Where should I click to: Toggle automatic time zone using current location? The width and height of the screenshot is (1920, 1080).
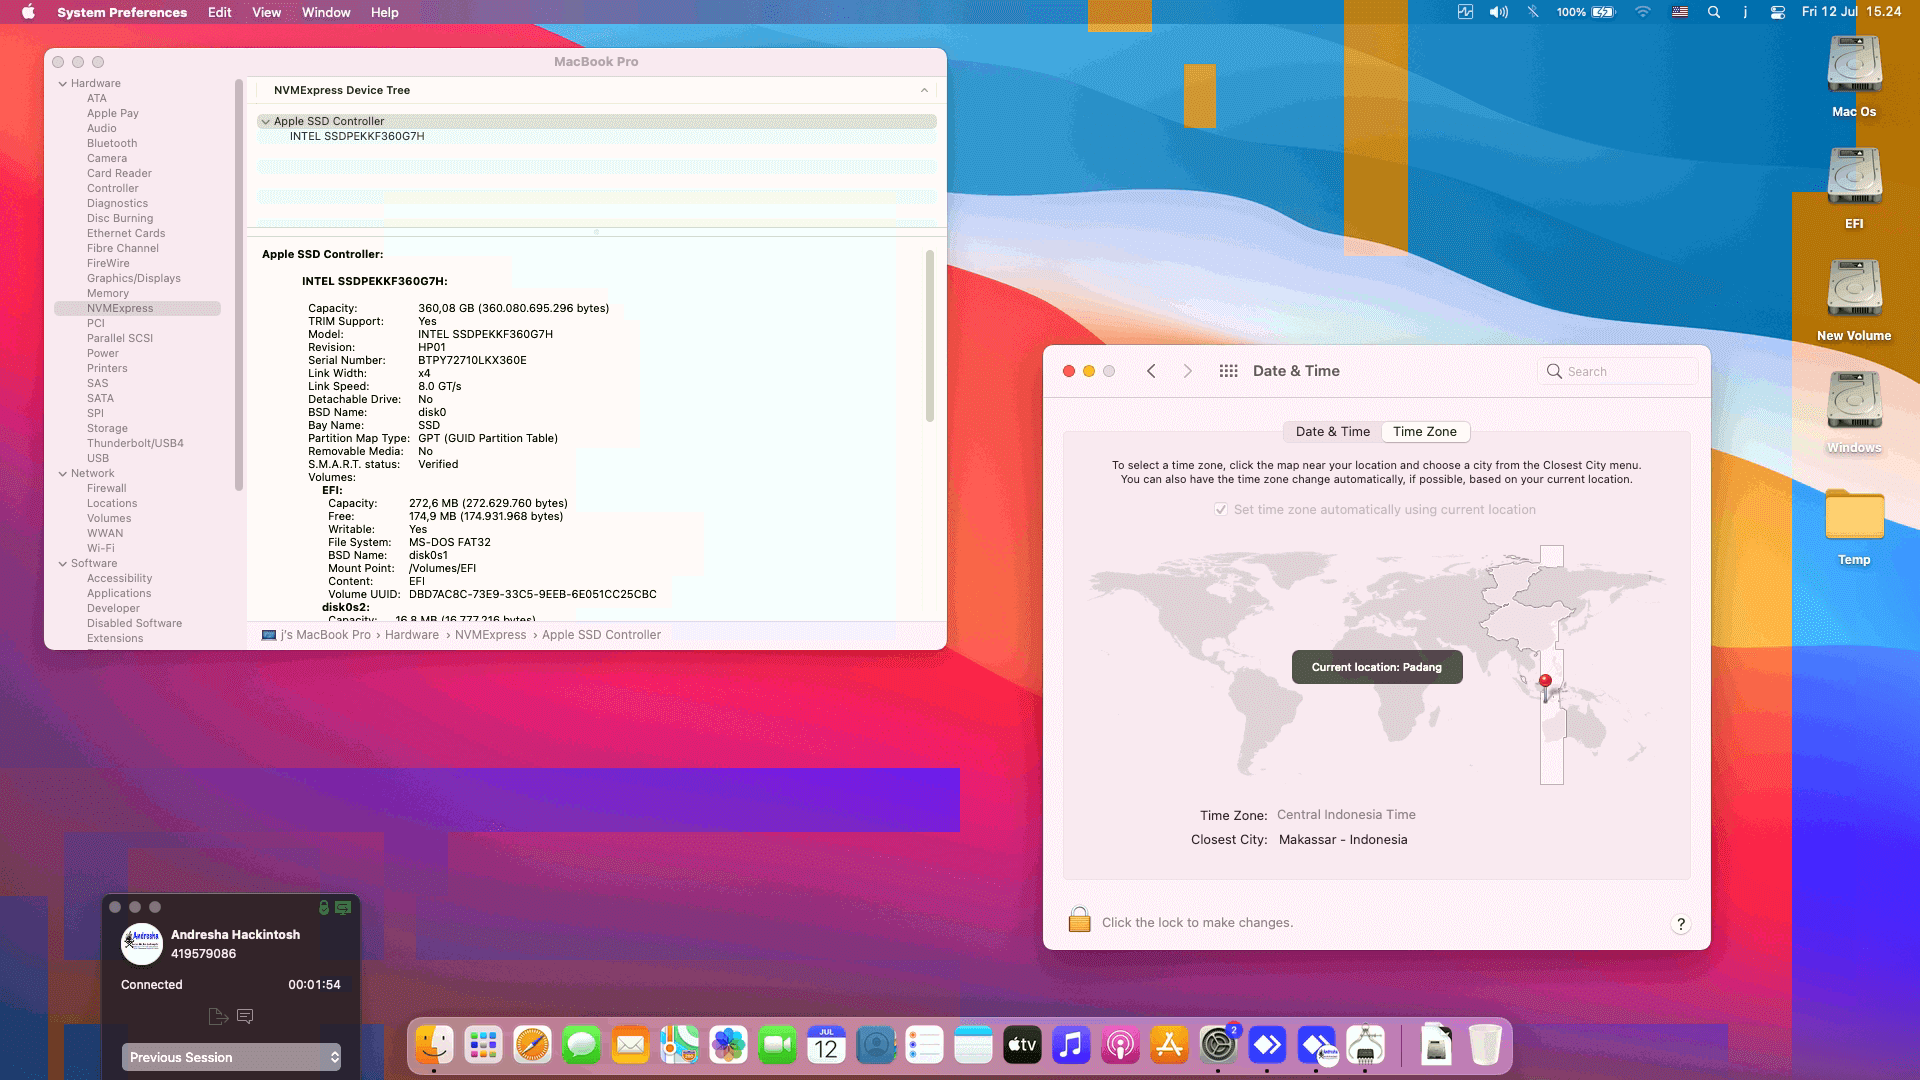(x=1221, y=510)
